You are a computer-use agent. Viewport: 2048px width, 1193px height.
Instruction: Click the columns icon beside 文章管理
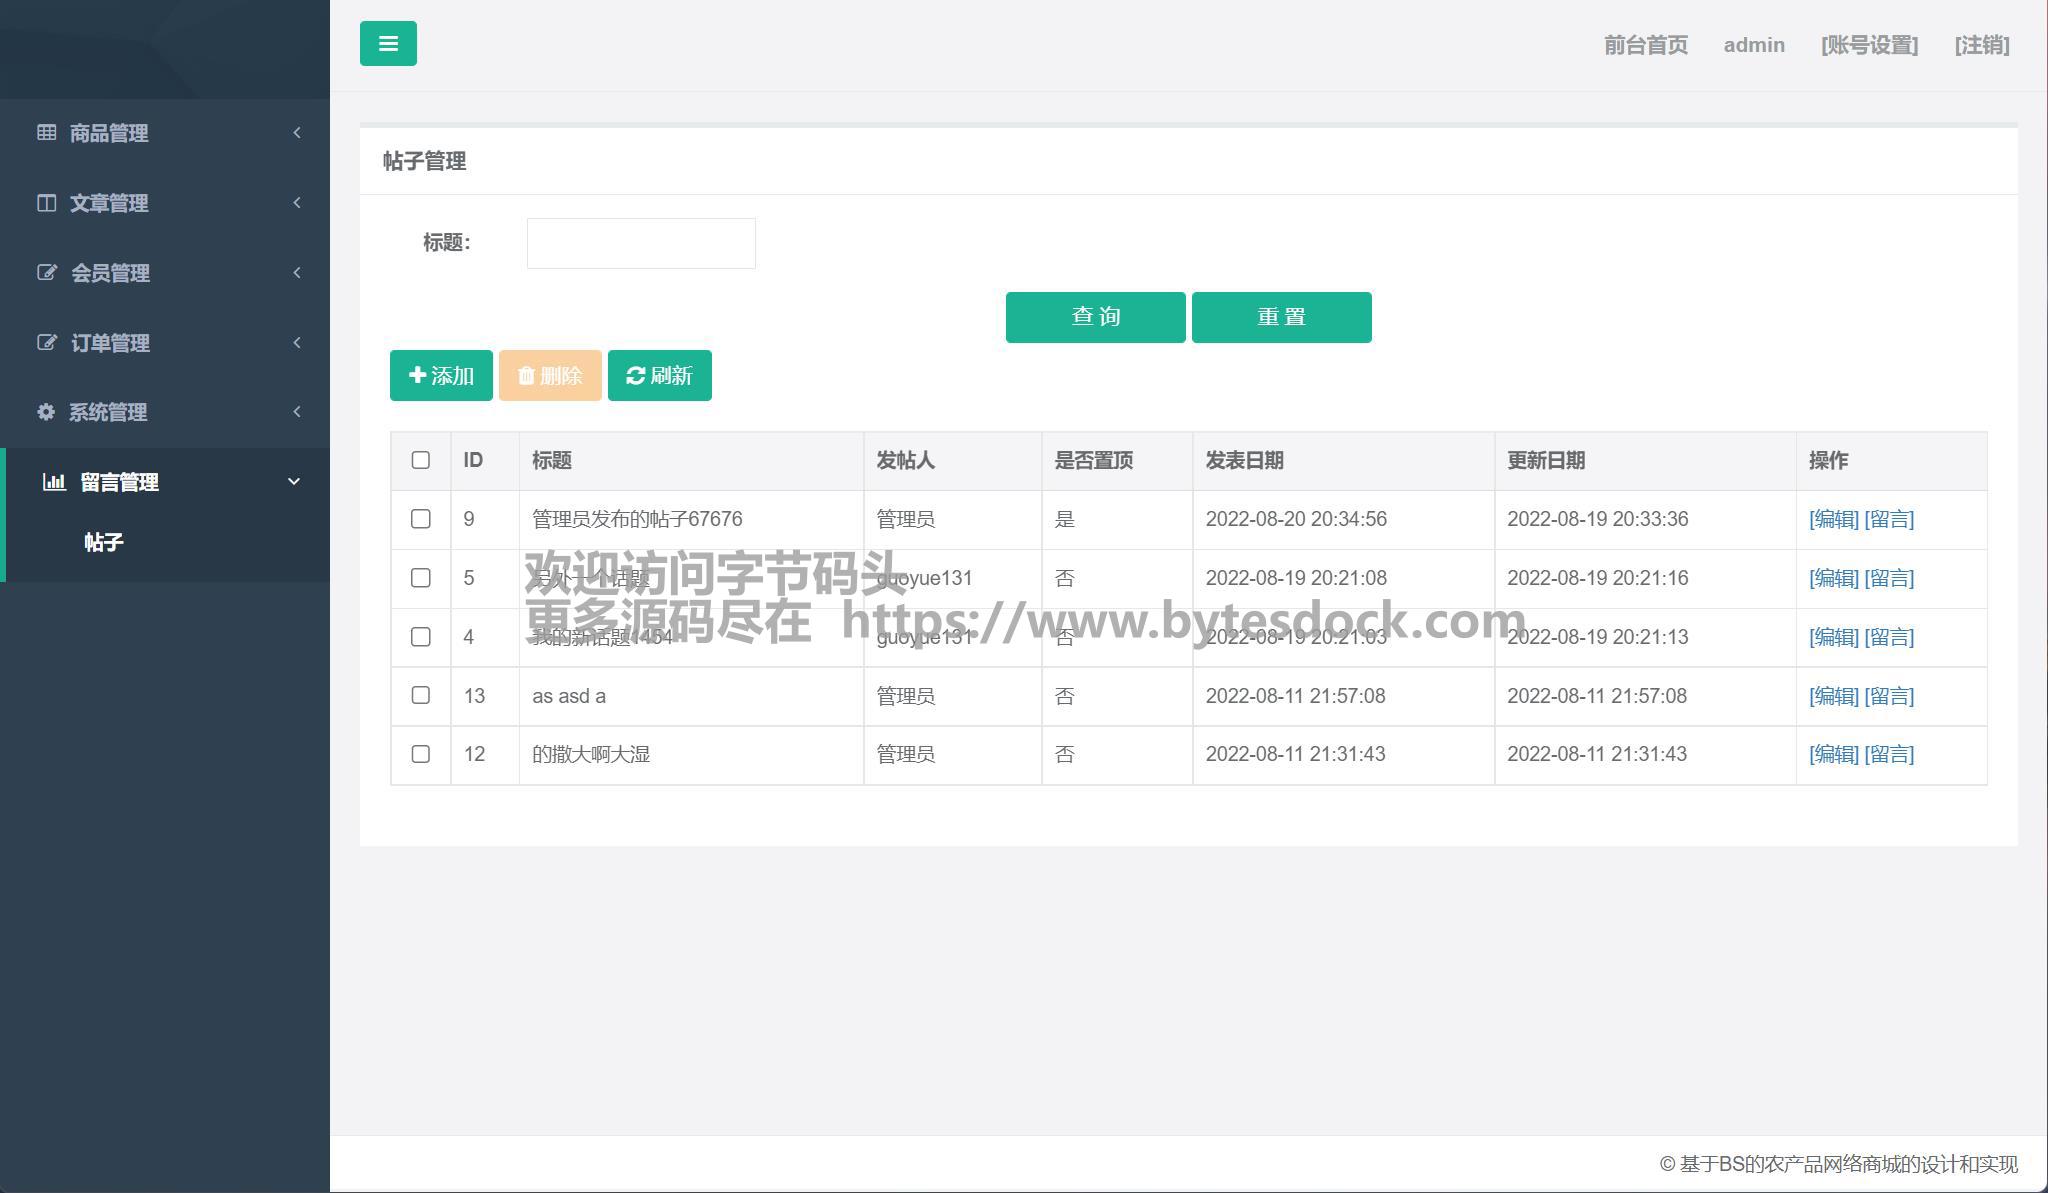coord(47,203)
